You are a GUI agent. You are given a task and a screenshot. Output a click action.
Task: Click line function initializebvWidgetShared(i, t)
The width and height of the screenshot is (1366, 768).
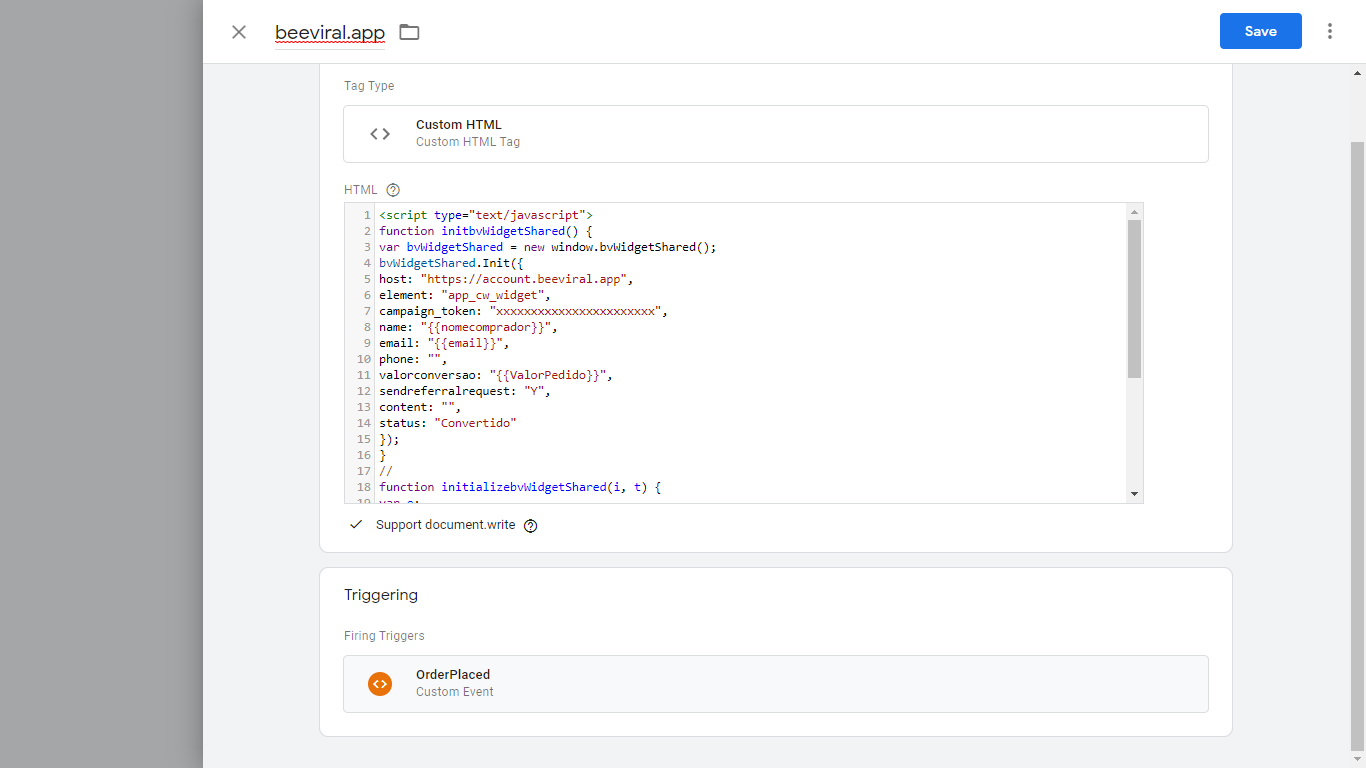[520, 487]
